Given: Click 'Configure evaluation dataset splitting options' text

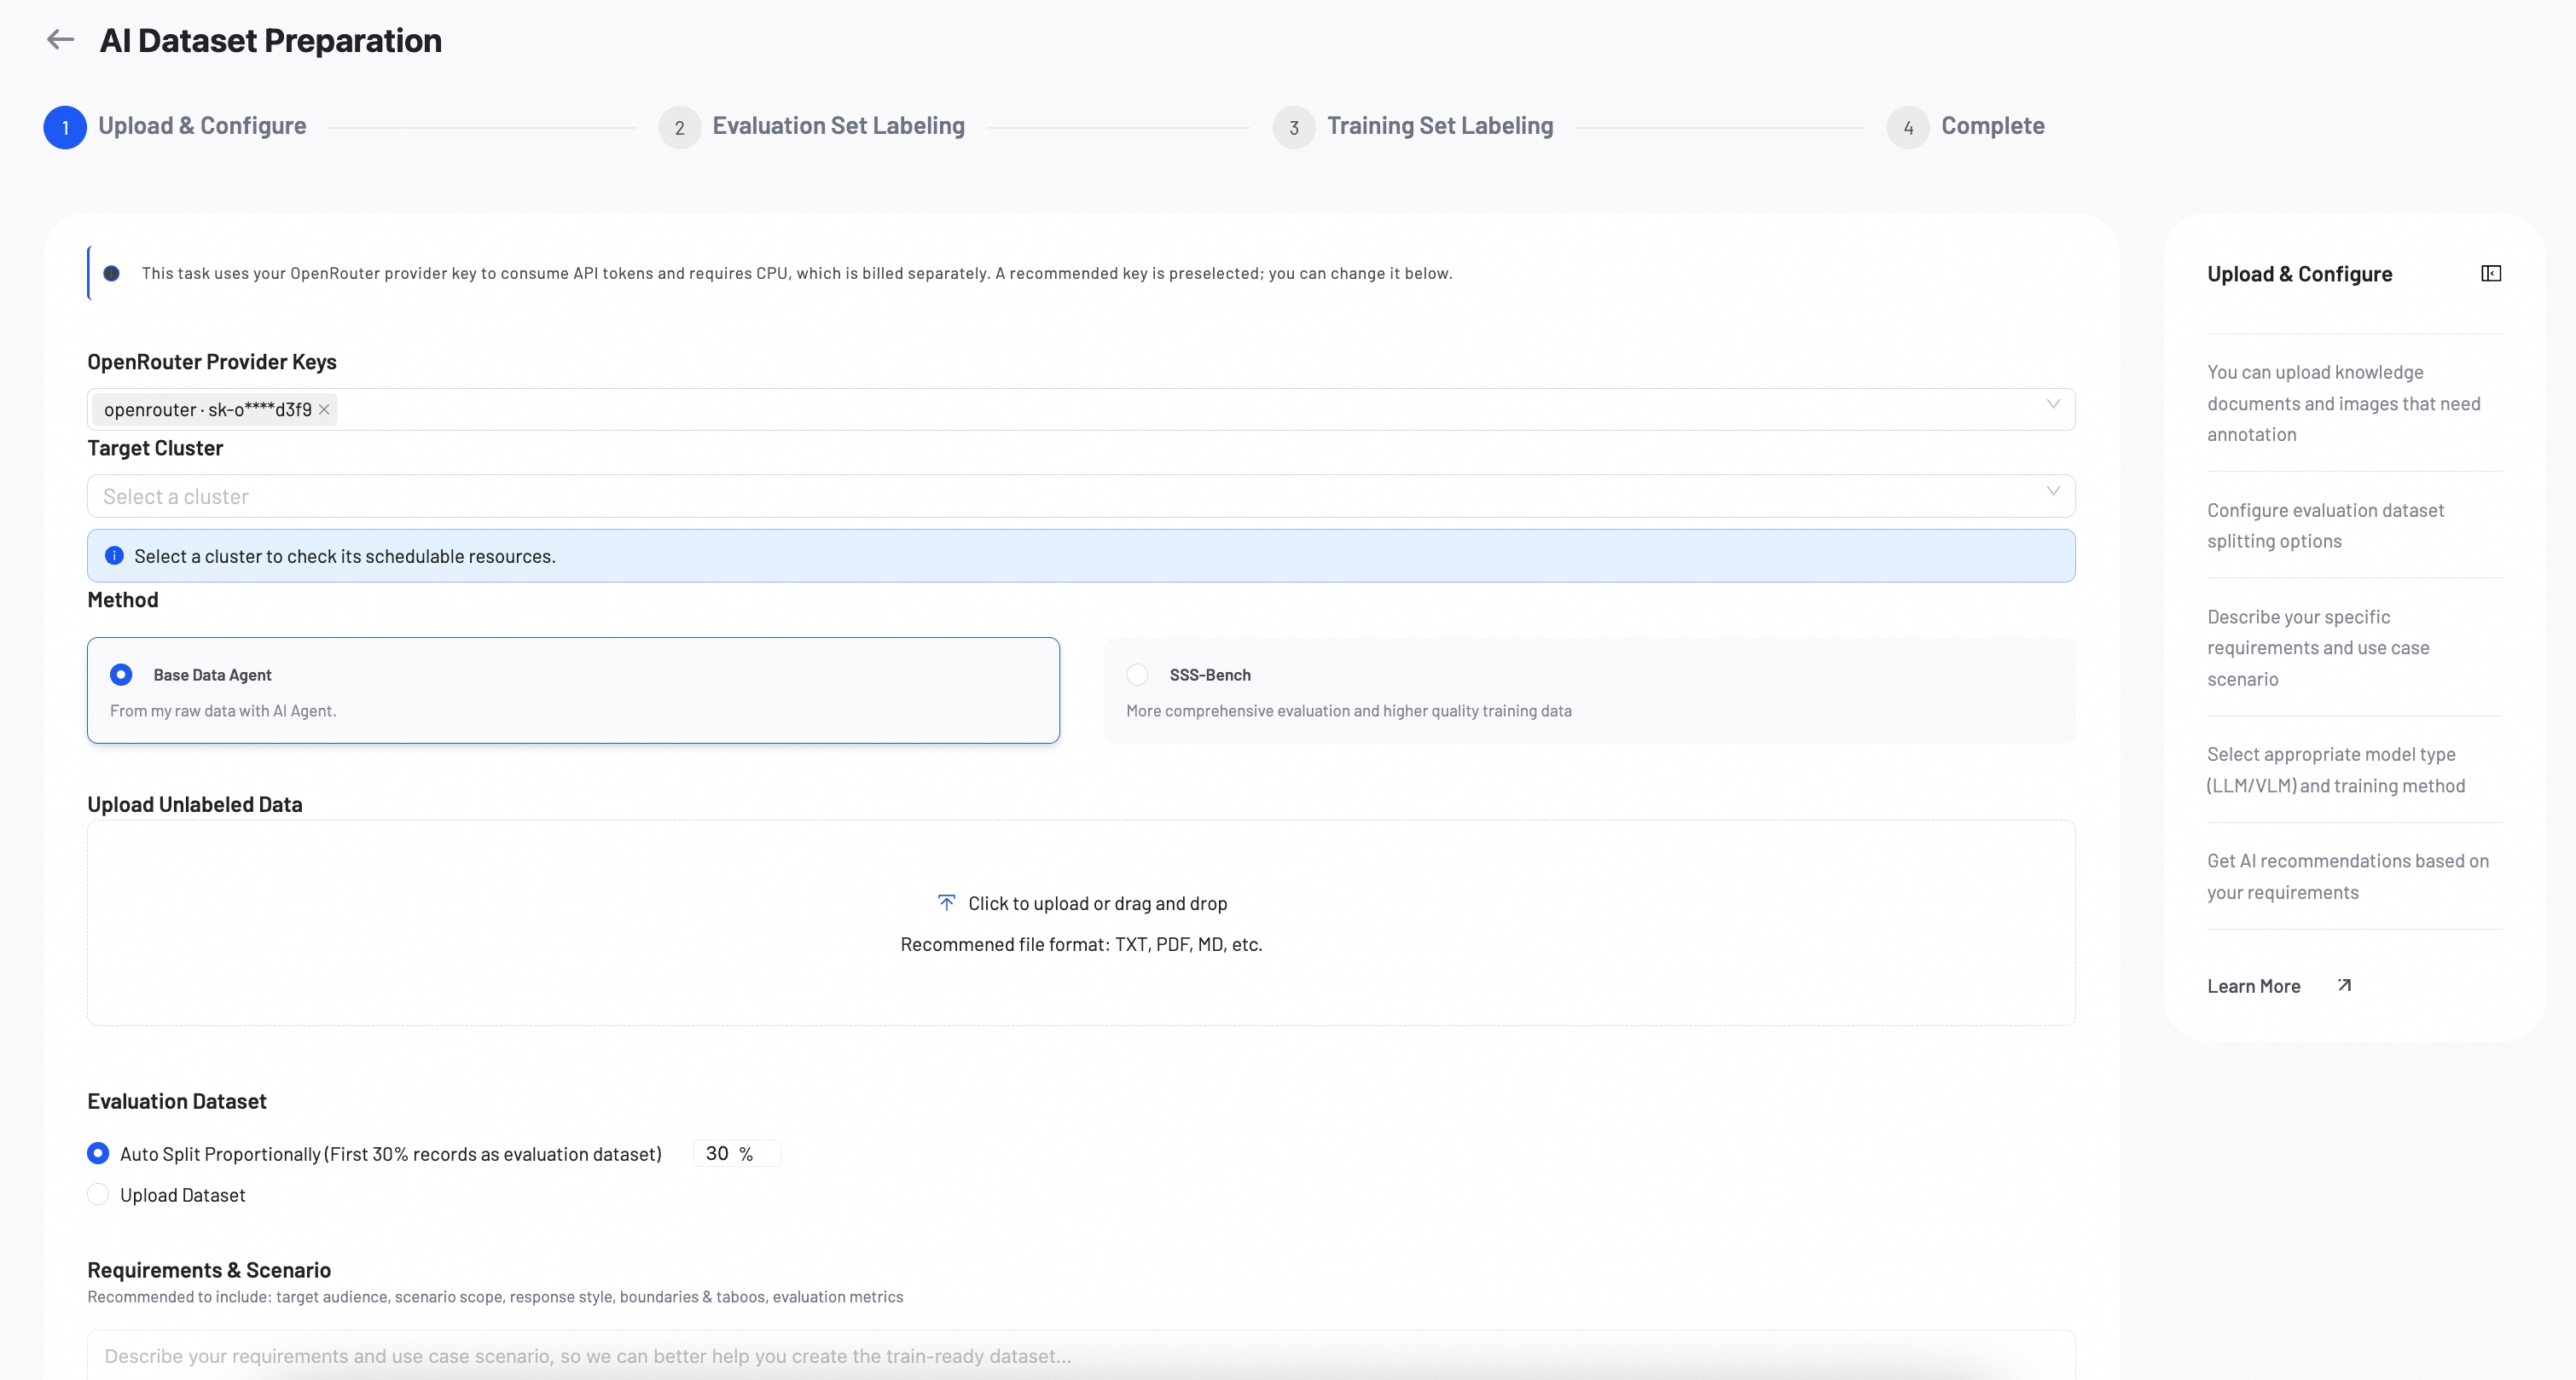Looking at the screenshot, I should click(2325, 525).
